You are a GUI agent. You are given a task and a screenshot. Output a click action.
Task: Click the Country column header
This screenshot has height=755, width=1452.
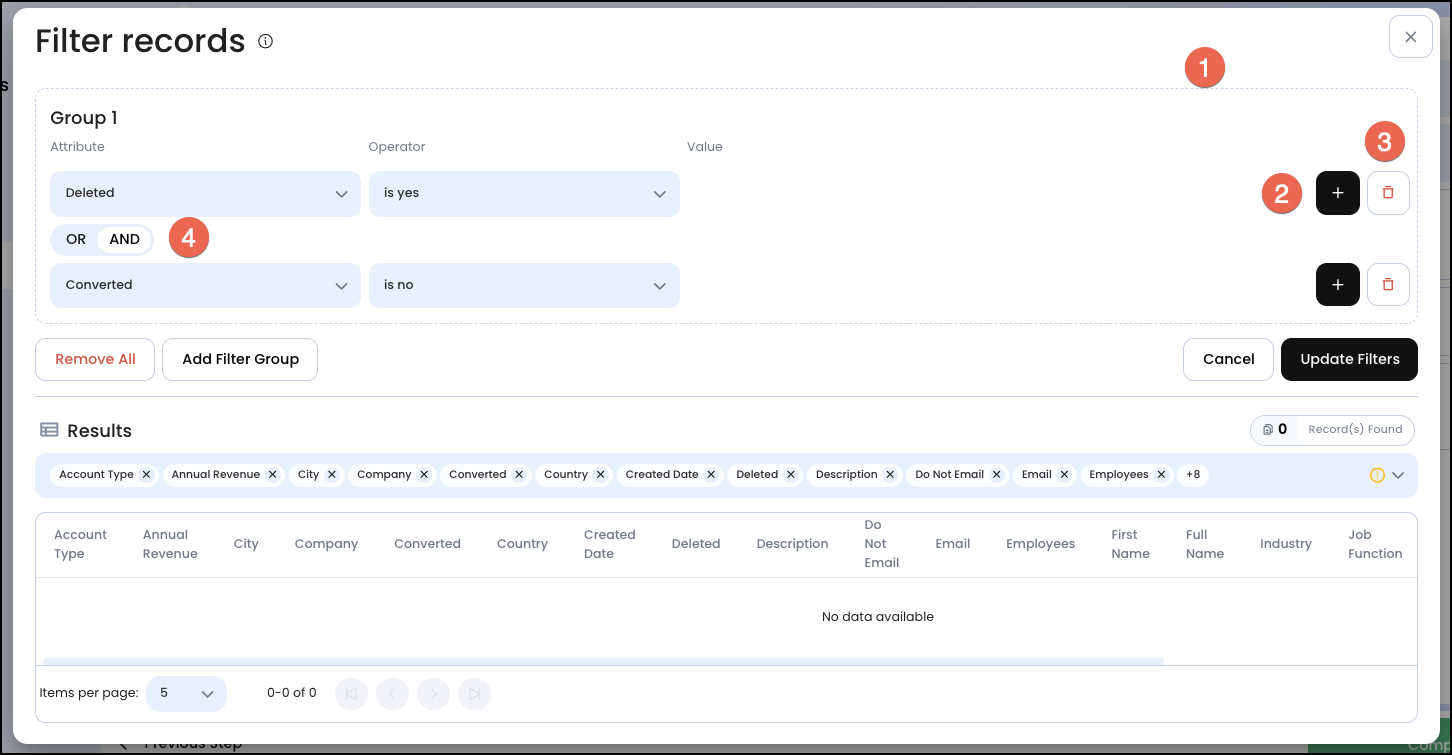522,544
